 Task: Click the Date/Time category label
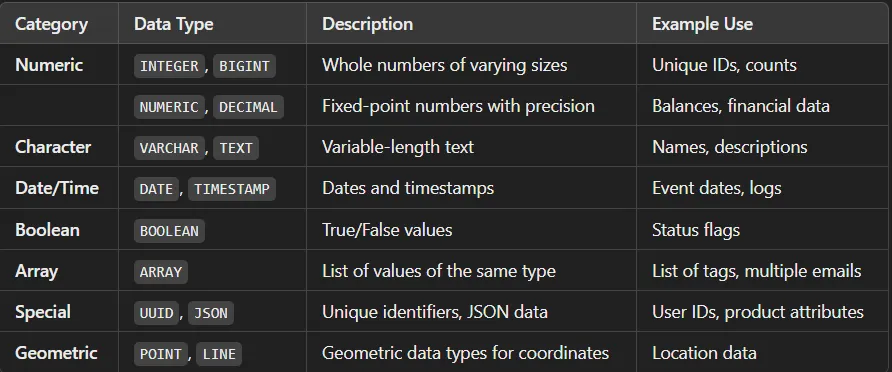pyautogui.click(x=57, y=188)
